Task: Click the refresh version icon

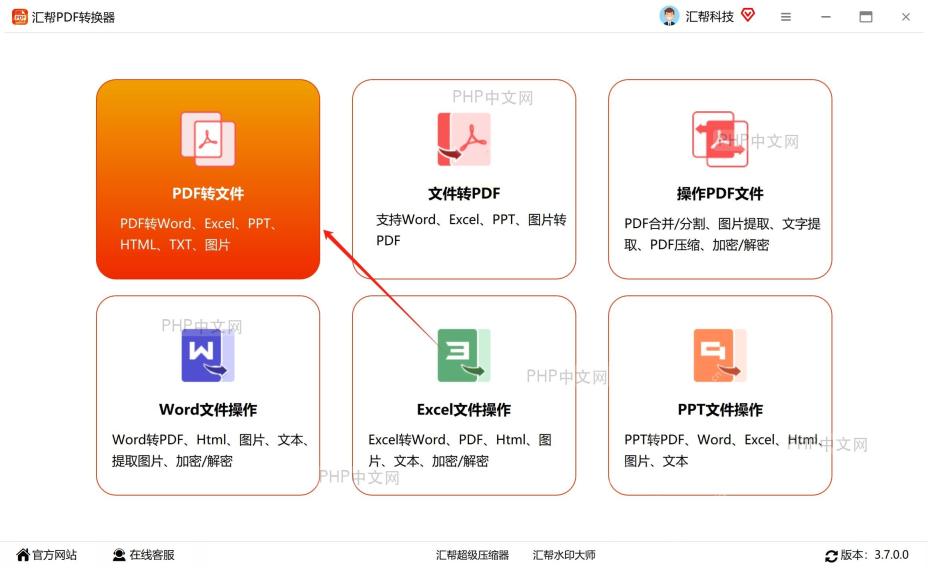Action: [831, 556]
